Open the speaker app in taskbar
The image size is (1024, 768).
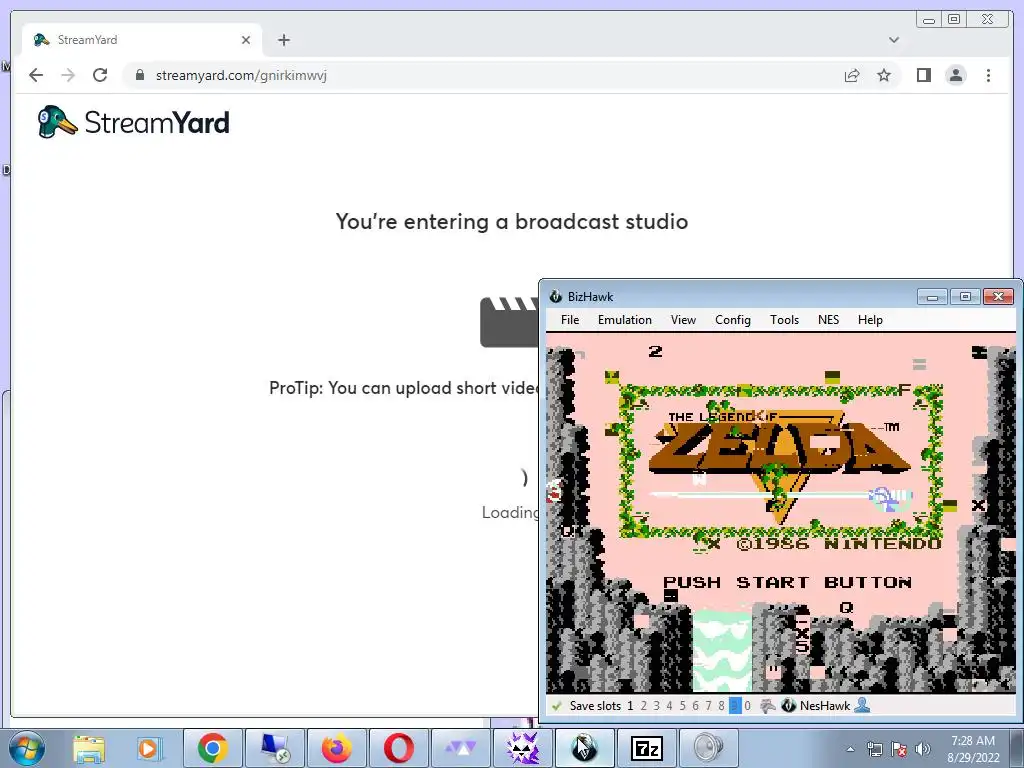point(709,748)
